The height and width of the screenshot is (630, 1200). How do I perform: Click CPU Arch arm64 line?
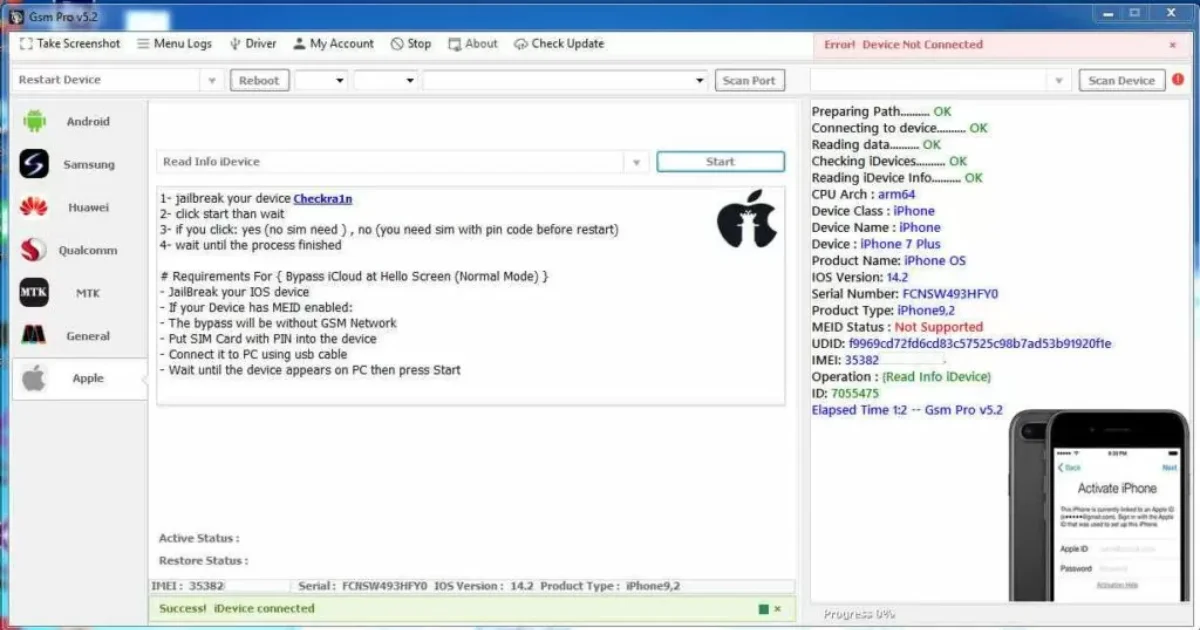(864, 195)
